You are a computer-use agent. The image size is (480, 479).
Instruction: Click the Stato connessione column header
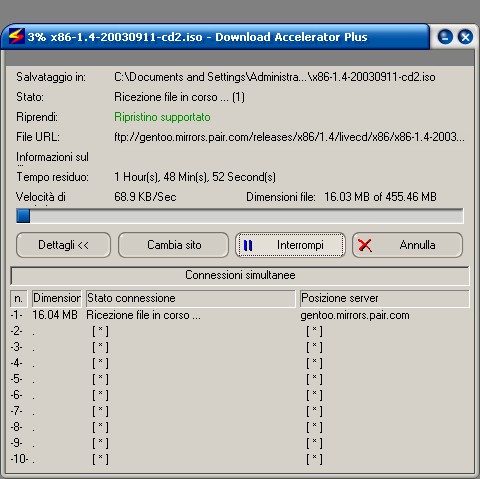tap(191, 298)
